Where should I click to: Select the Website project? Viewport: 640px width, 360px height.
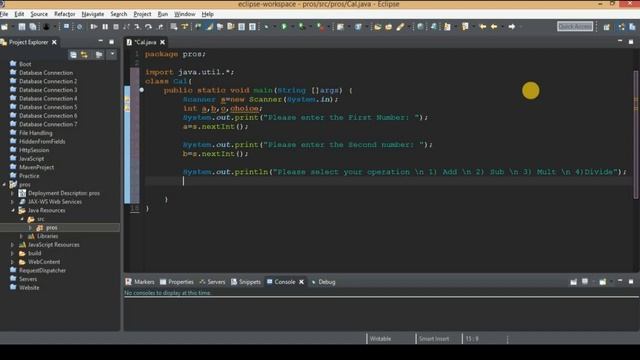point(29,288)
